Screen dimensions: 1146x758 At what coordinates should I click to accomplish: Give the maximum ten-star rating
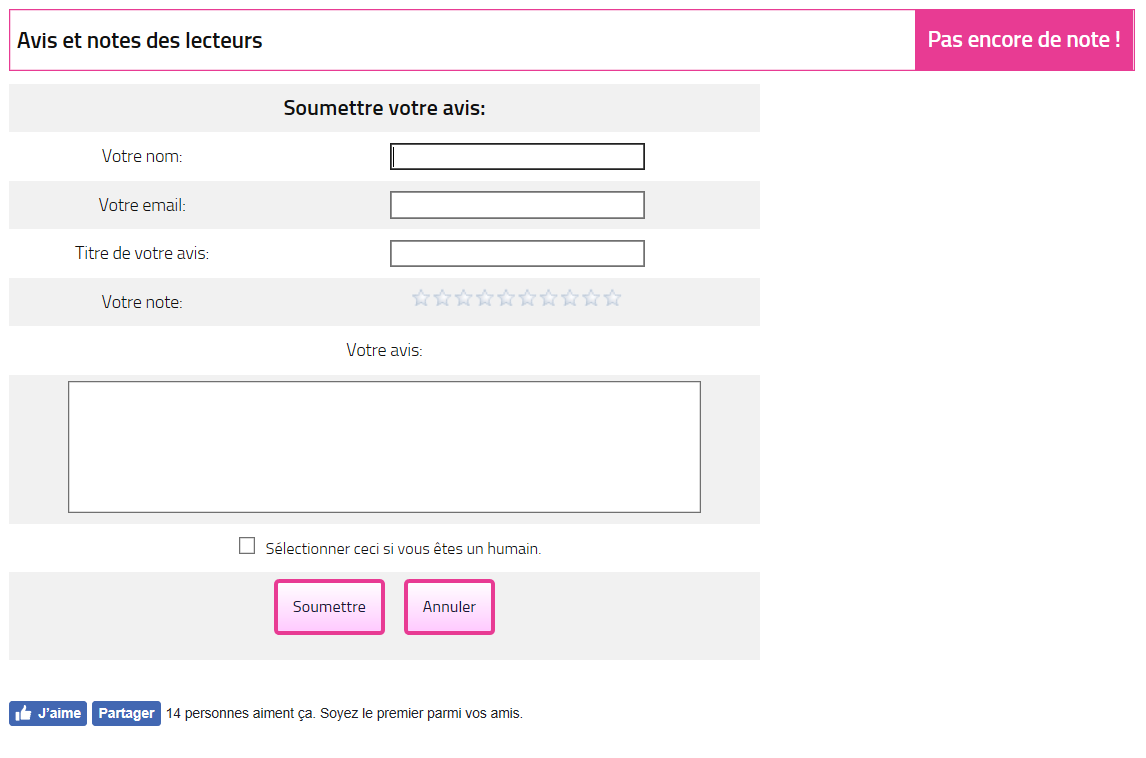[x=613, y=298]
